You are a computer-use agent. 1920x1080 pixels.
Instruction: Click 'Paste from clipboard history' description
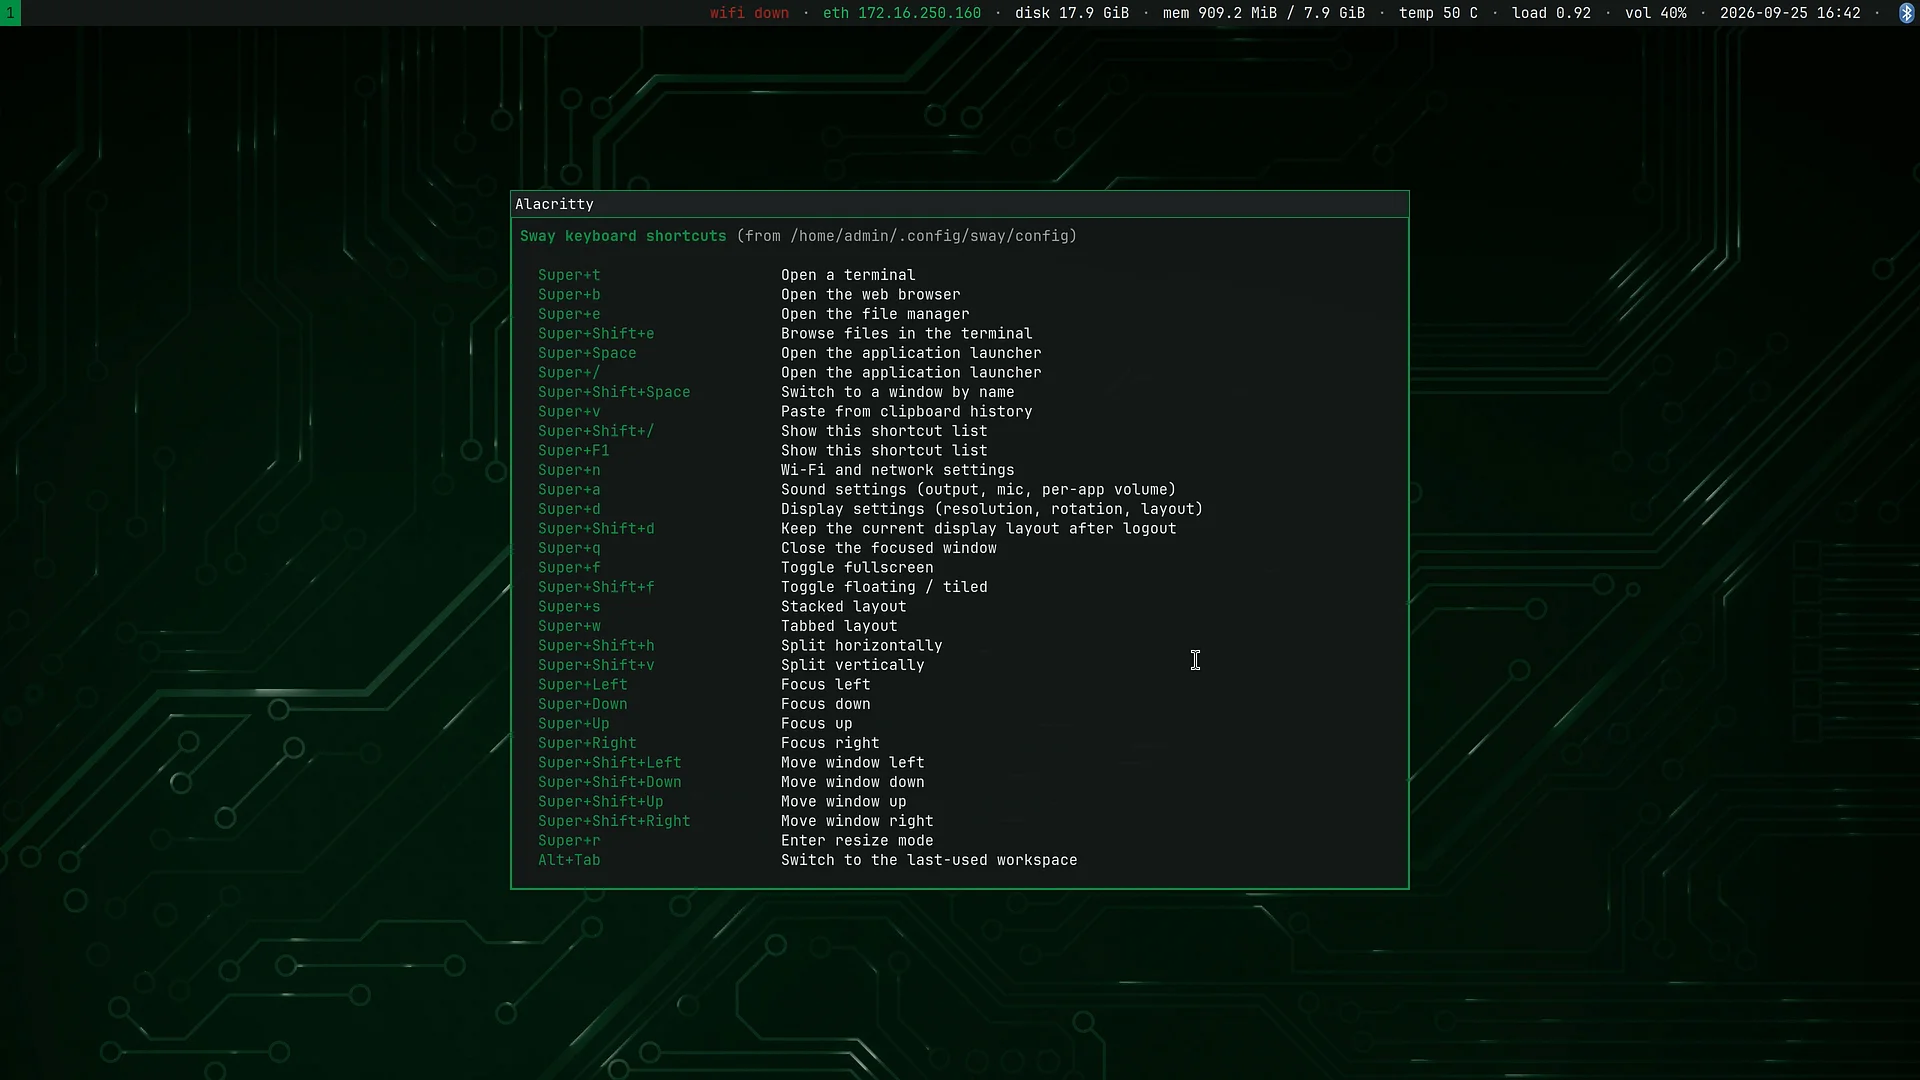pos(907,412)
